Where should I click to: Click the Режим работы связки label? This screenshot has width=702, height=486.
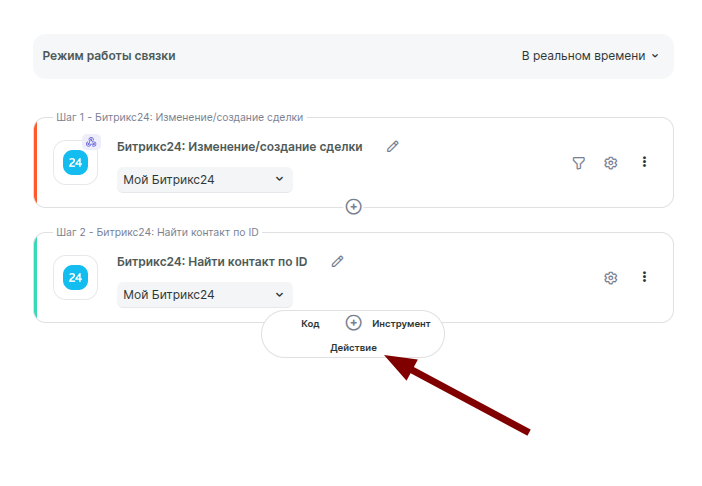[109, 56]
